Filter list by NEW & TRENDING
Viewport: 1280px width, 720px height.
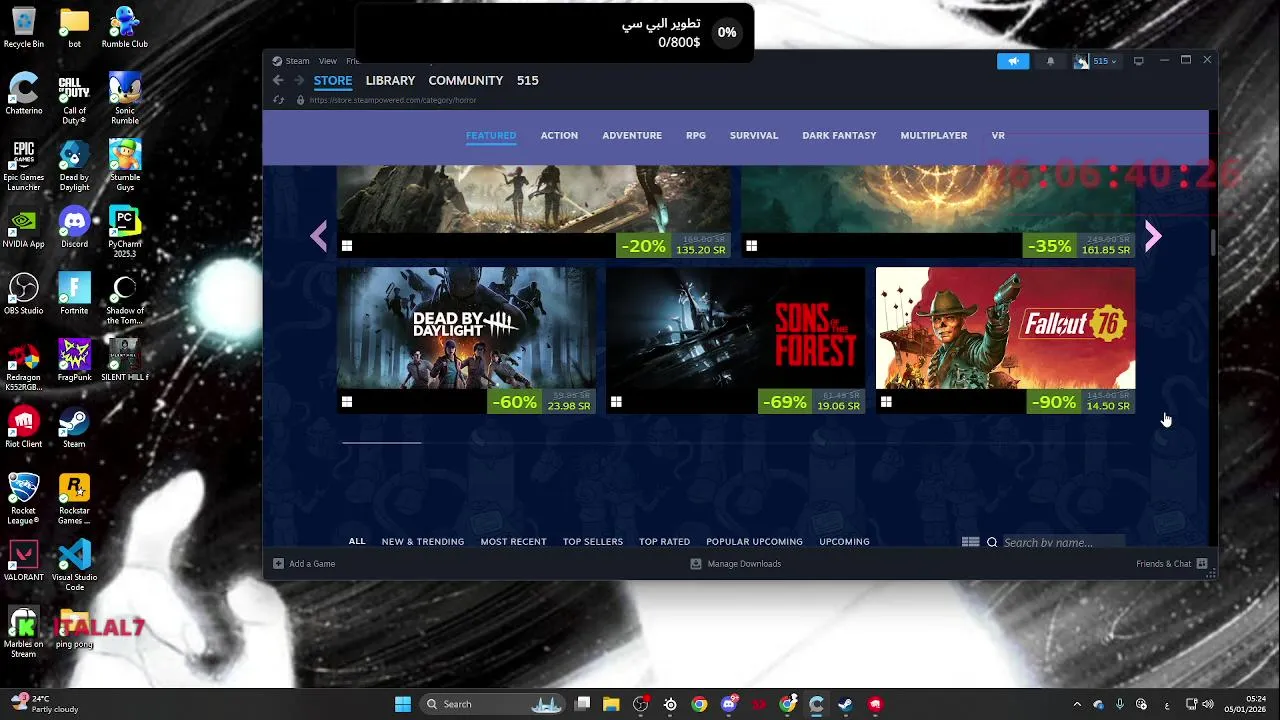[423, 541]
